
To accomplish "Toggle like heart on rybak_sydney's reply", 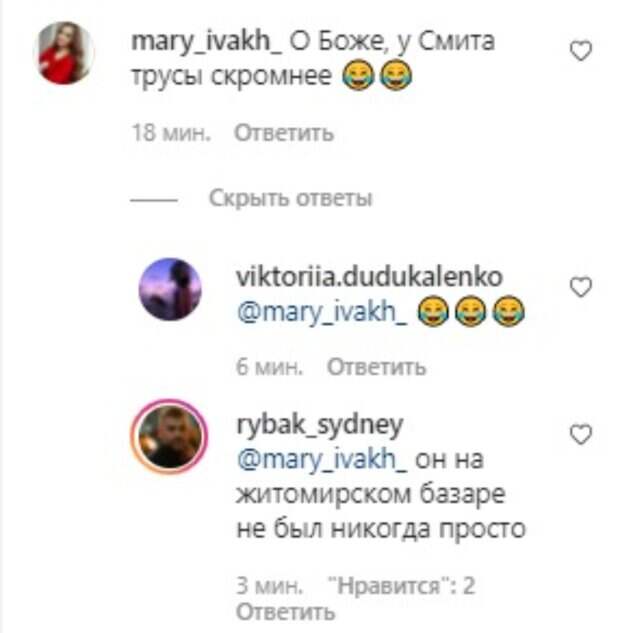I will [580, 434].
